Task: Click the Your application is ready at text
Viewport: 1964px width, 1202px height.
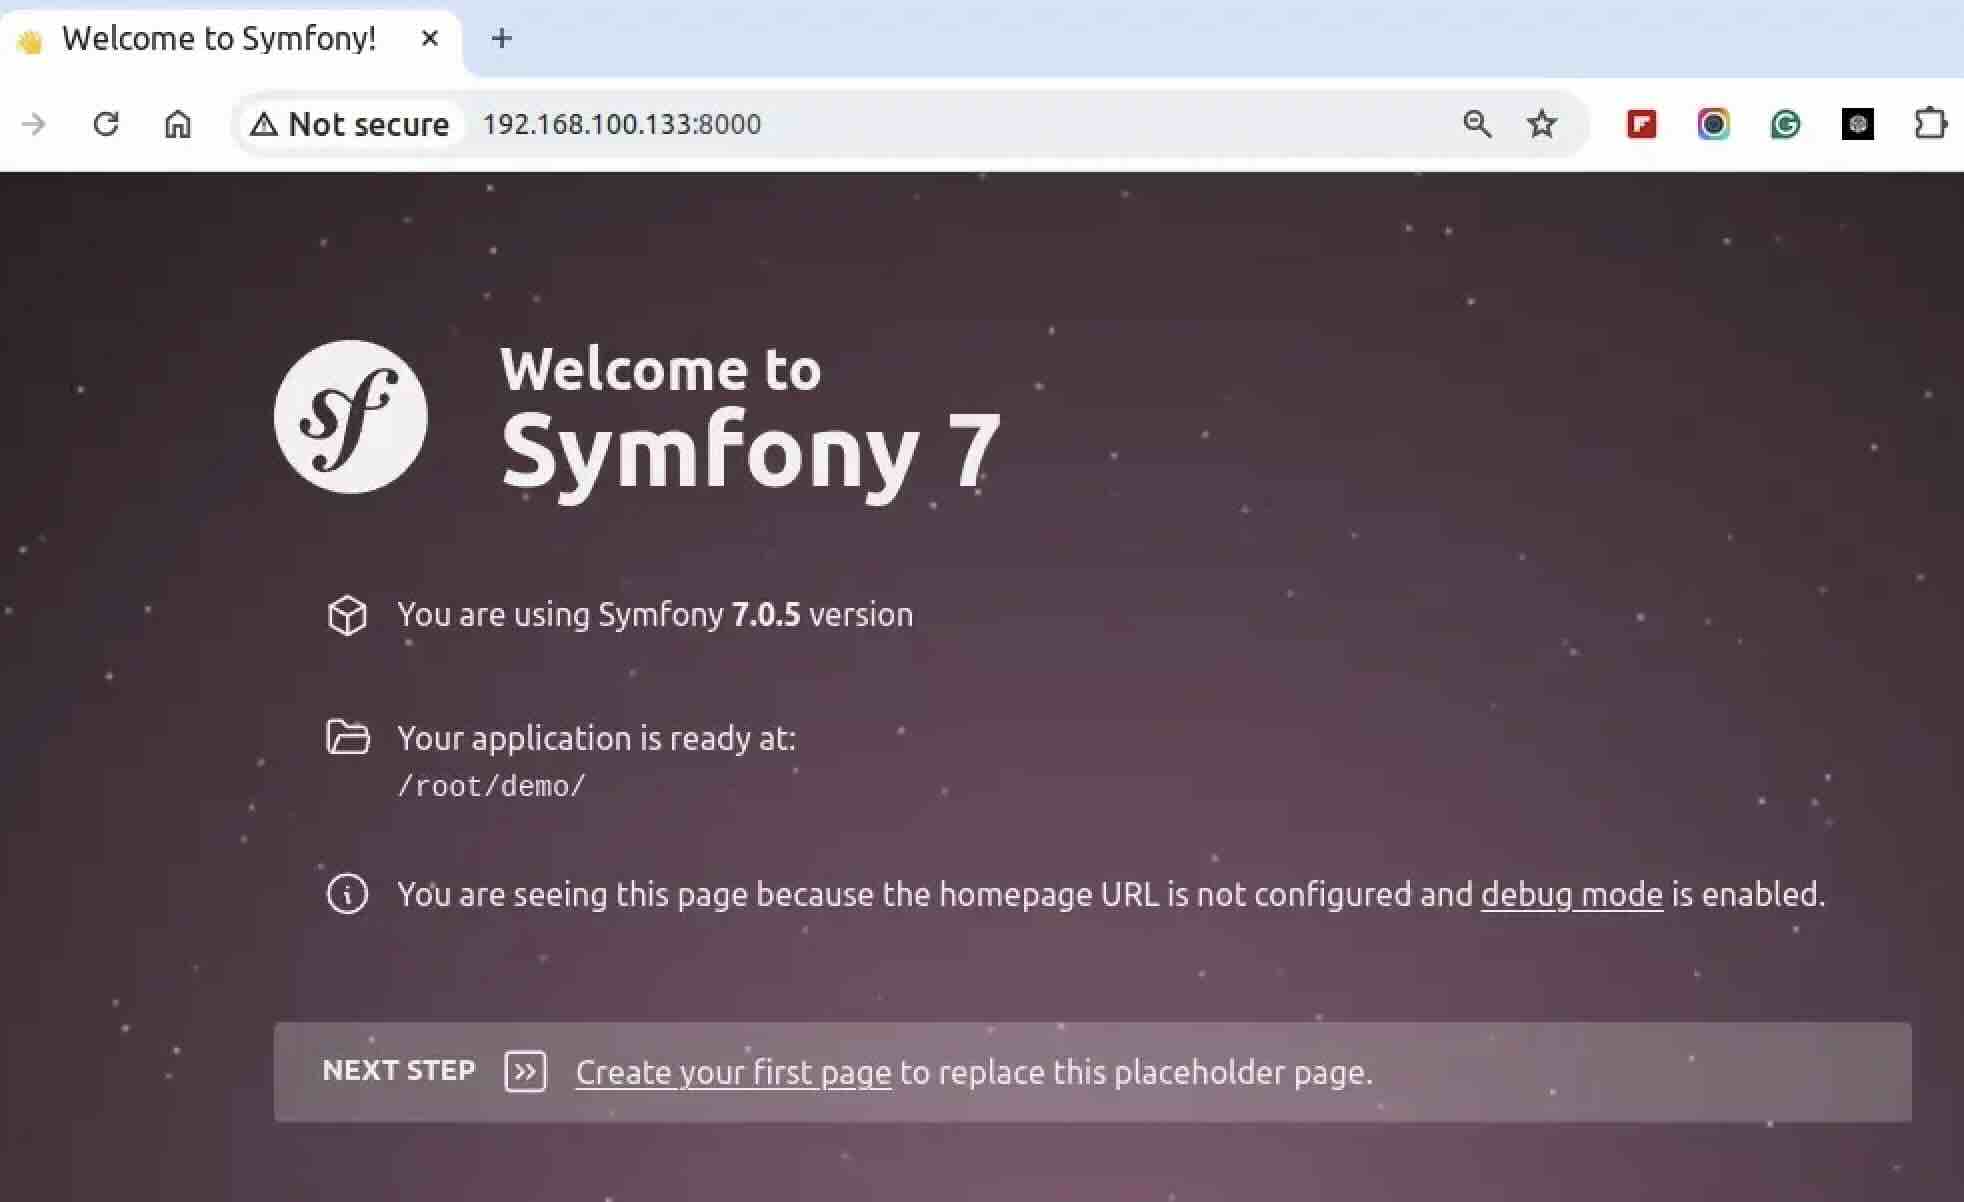Action: click(596, 738)
